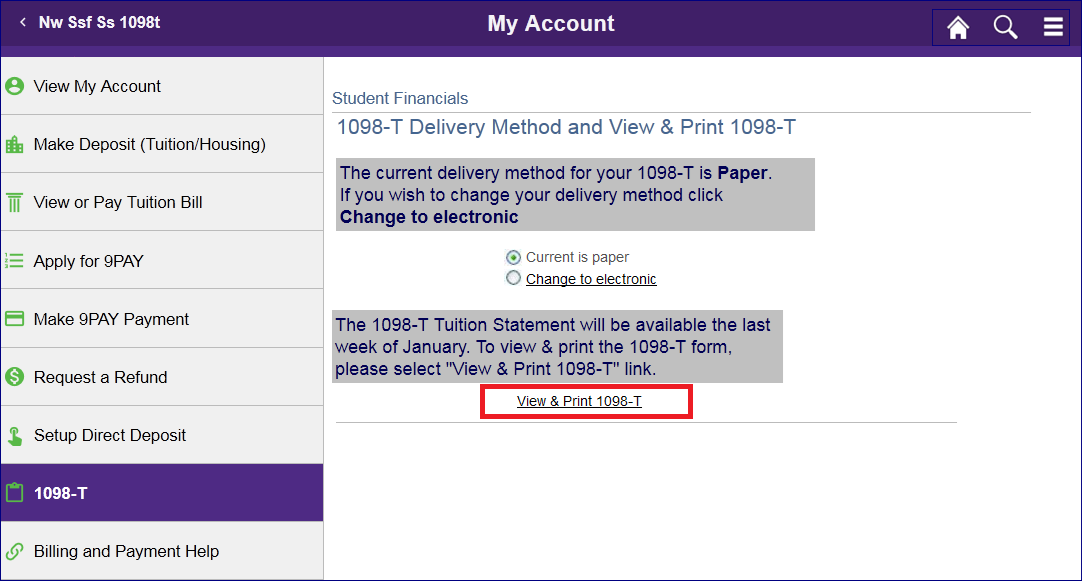1082x581 pixels.
Task: Open View or Pay Tuition Bill
Action: click(162, 202)
